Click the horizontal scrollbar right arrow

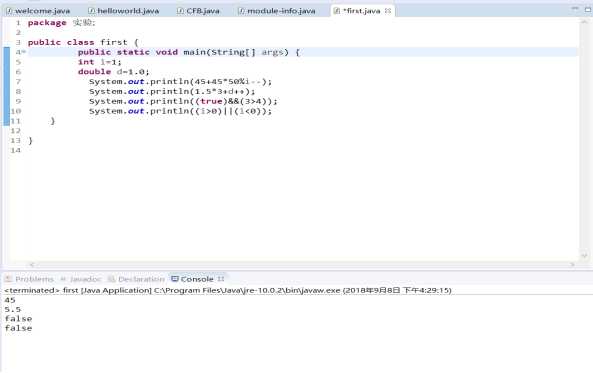572,265
